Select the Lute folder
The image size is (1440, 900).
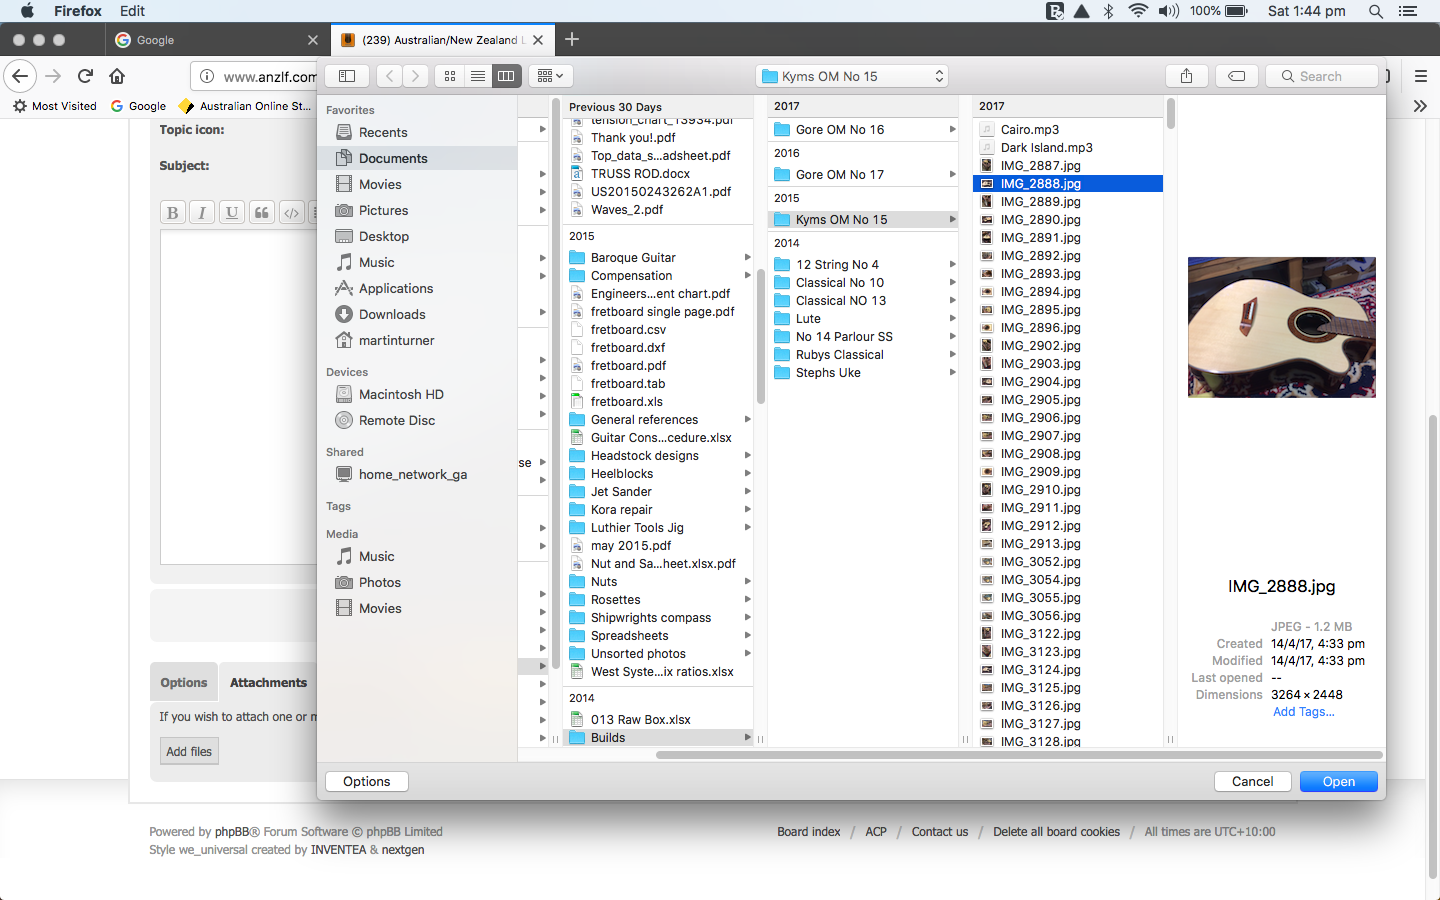click(x=863, y=318)
